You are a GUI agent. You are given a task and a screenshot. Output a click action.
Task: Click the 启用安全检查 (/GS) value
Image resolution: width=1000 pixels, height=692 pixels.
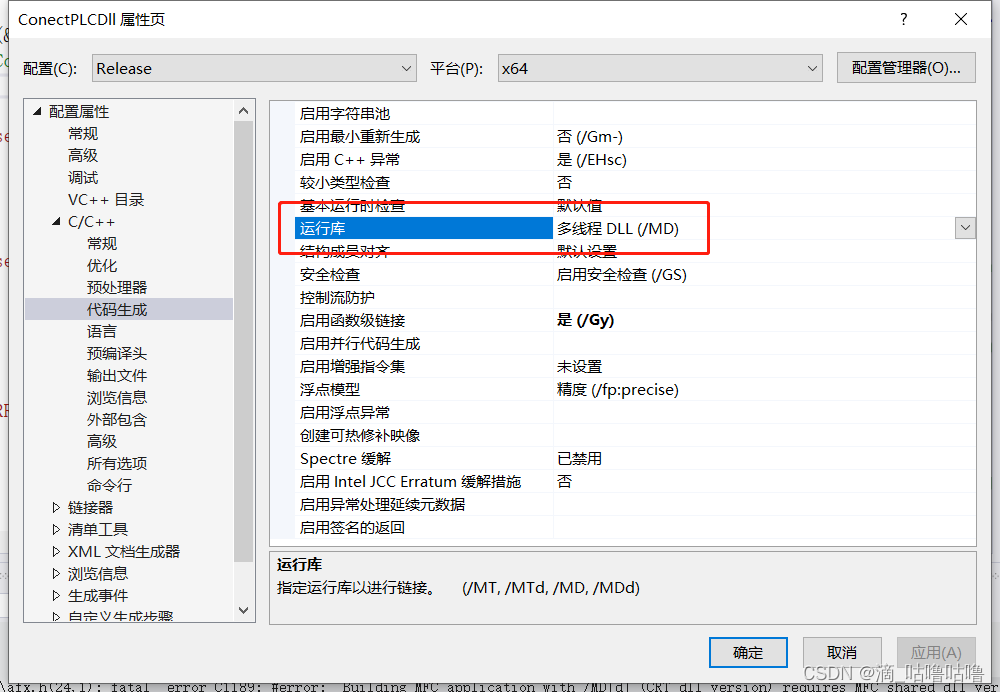621,275
